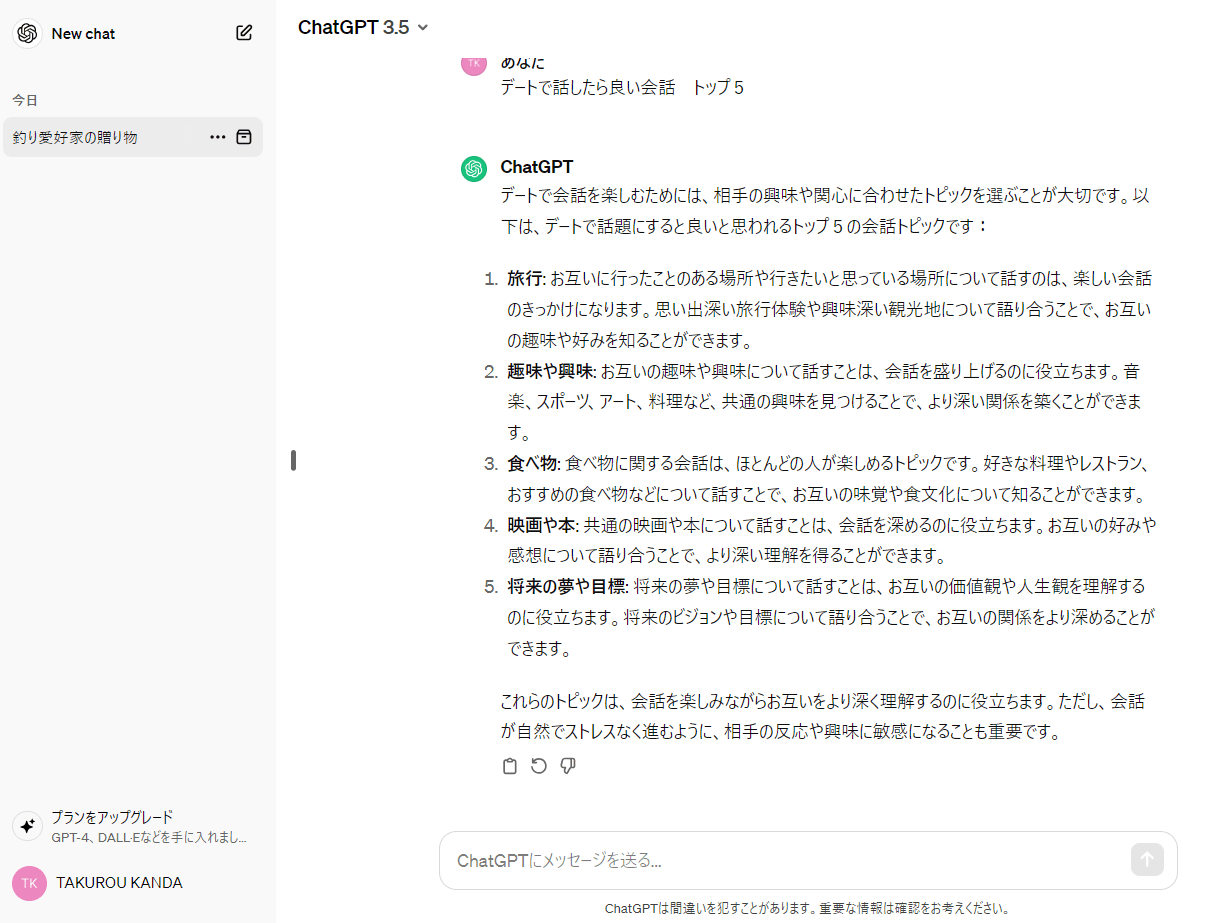Click the 今日 section heading
1211x923 pixels.
click(x=25, y=100)
